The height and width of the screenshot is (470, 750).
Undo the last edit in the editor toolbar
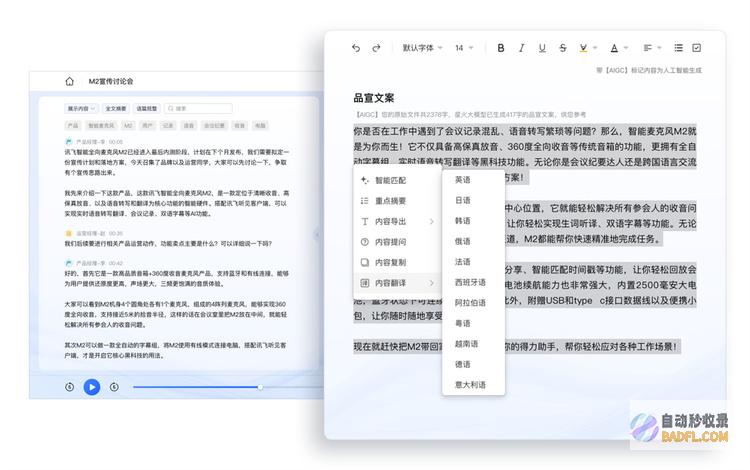pos(356,48)
